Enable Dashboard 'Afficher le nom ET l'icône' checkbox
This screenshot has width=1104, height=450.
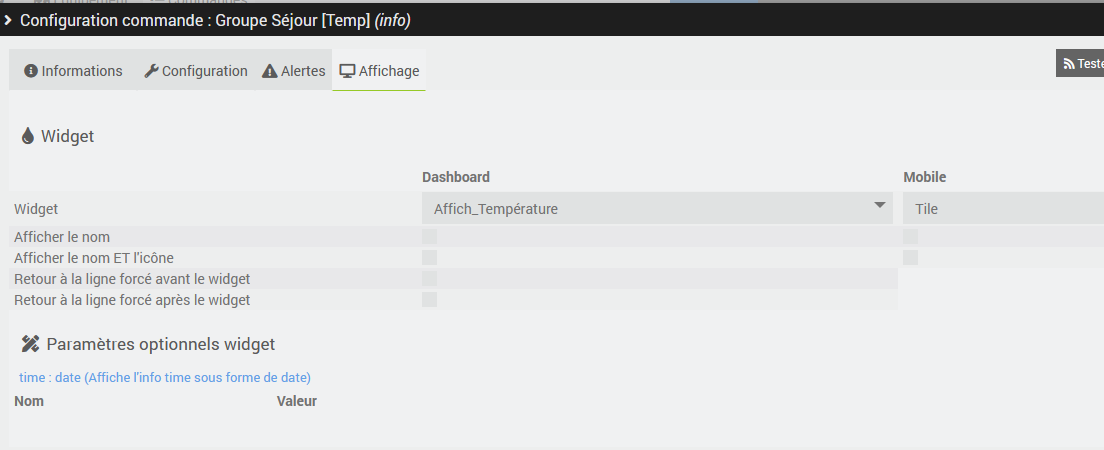[x=430, y=258]
